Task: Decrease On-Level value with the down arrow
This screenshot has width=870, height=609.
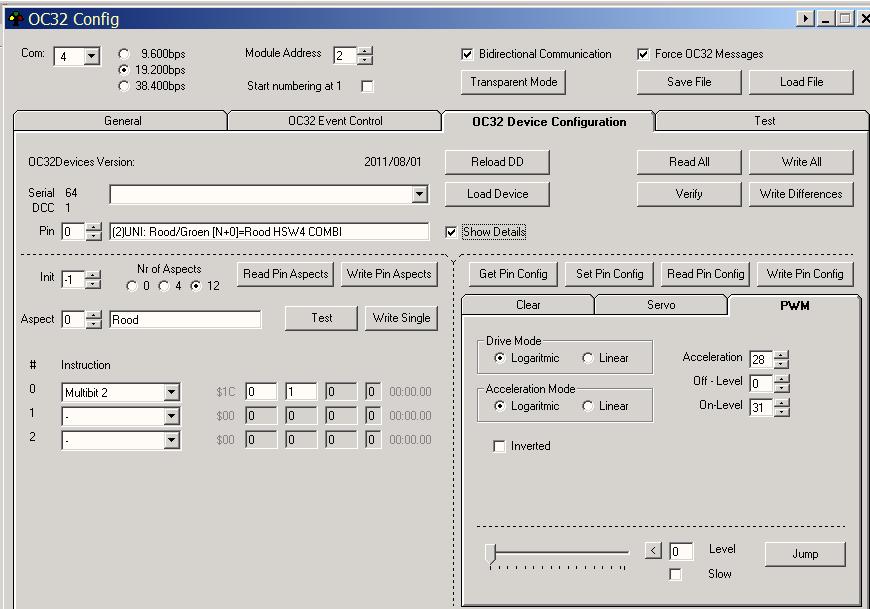Action: tap(782, 412)
